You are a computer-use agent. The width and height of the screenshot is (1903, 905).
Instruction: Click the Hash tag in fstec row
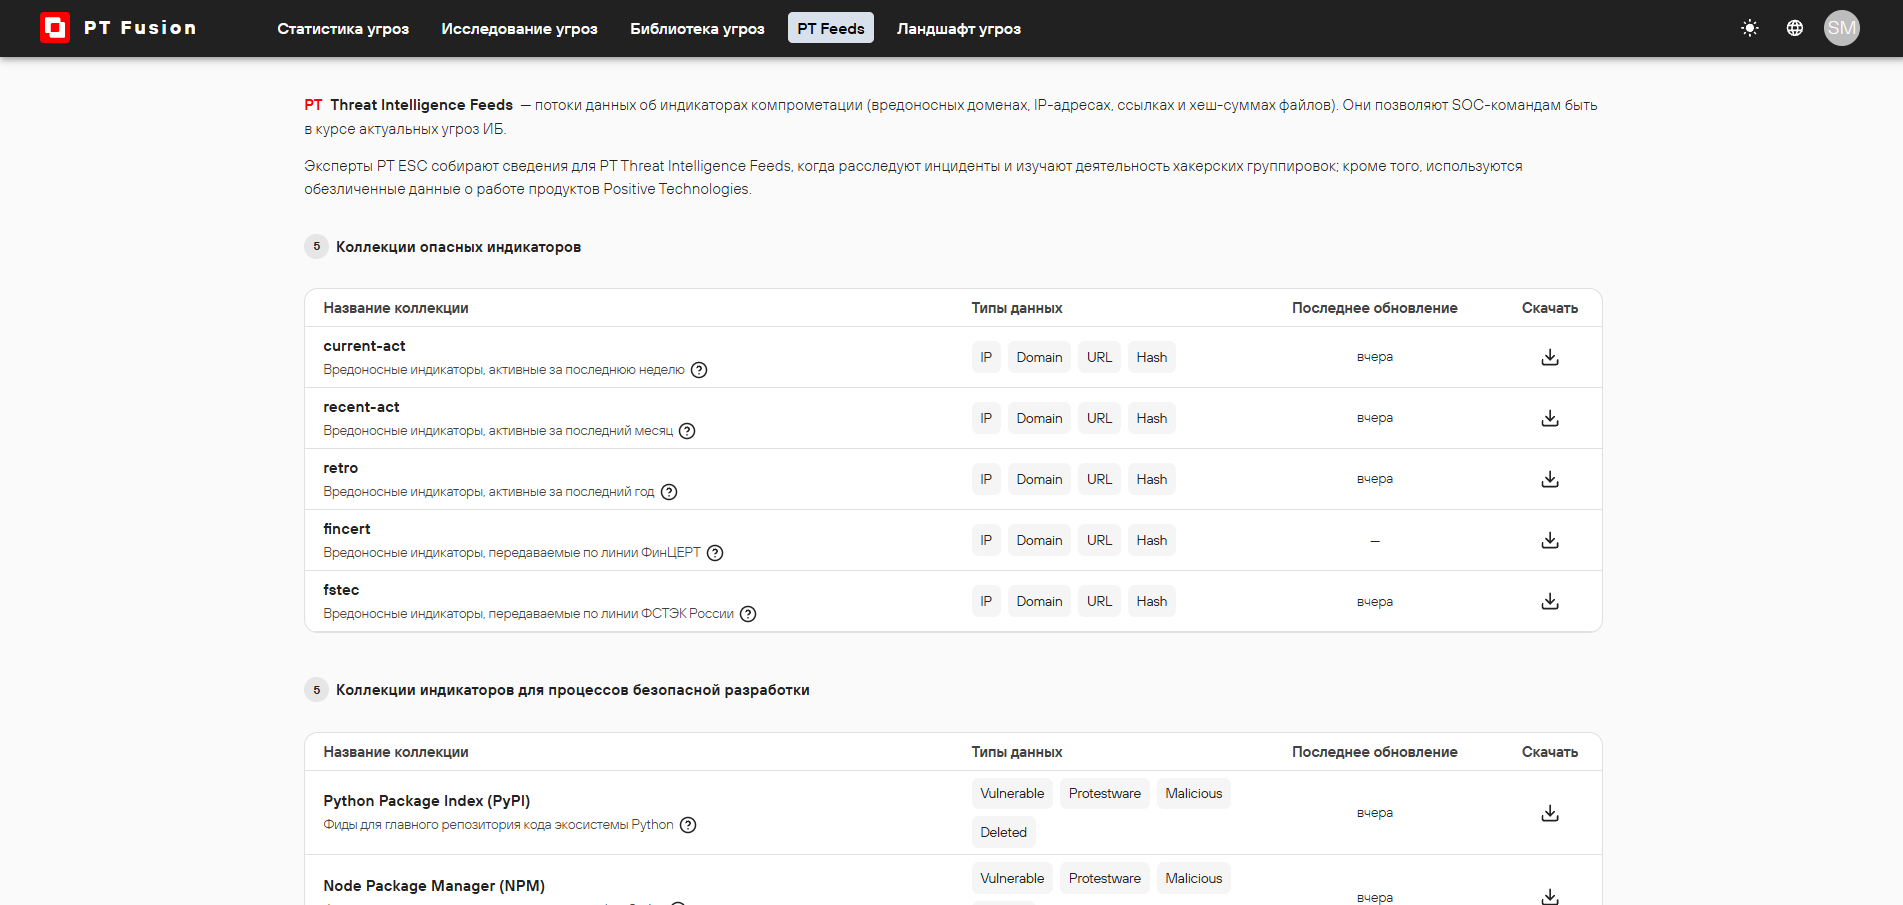(x=1151, y=601)
